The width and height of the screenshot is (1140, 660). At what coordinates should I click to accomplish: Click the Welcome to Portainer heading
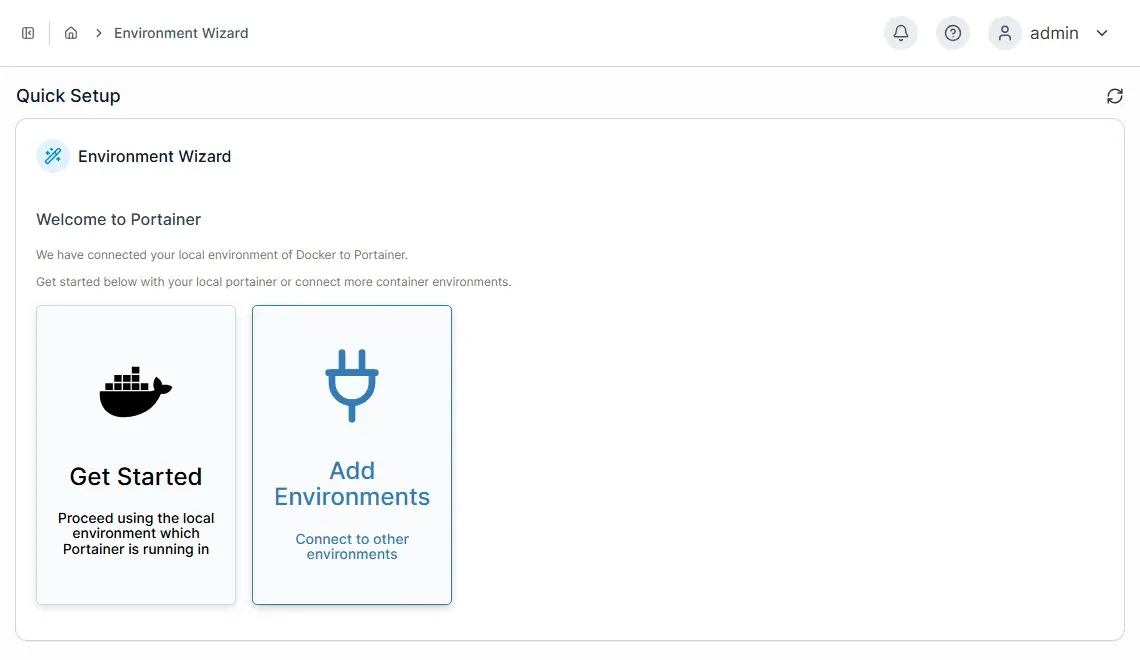pyautogui.click(x=119, y=219)
